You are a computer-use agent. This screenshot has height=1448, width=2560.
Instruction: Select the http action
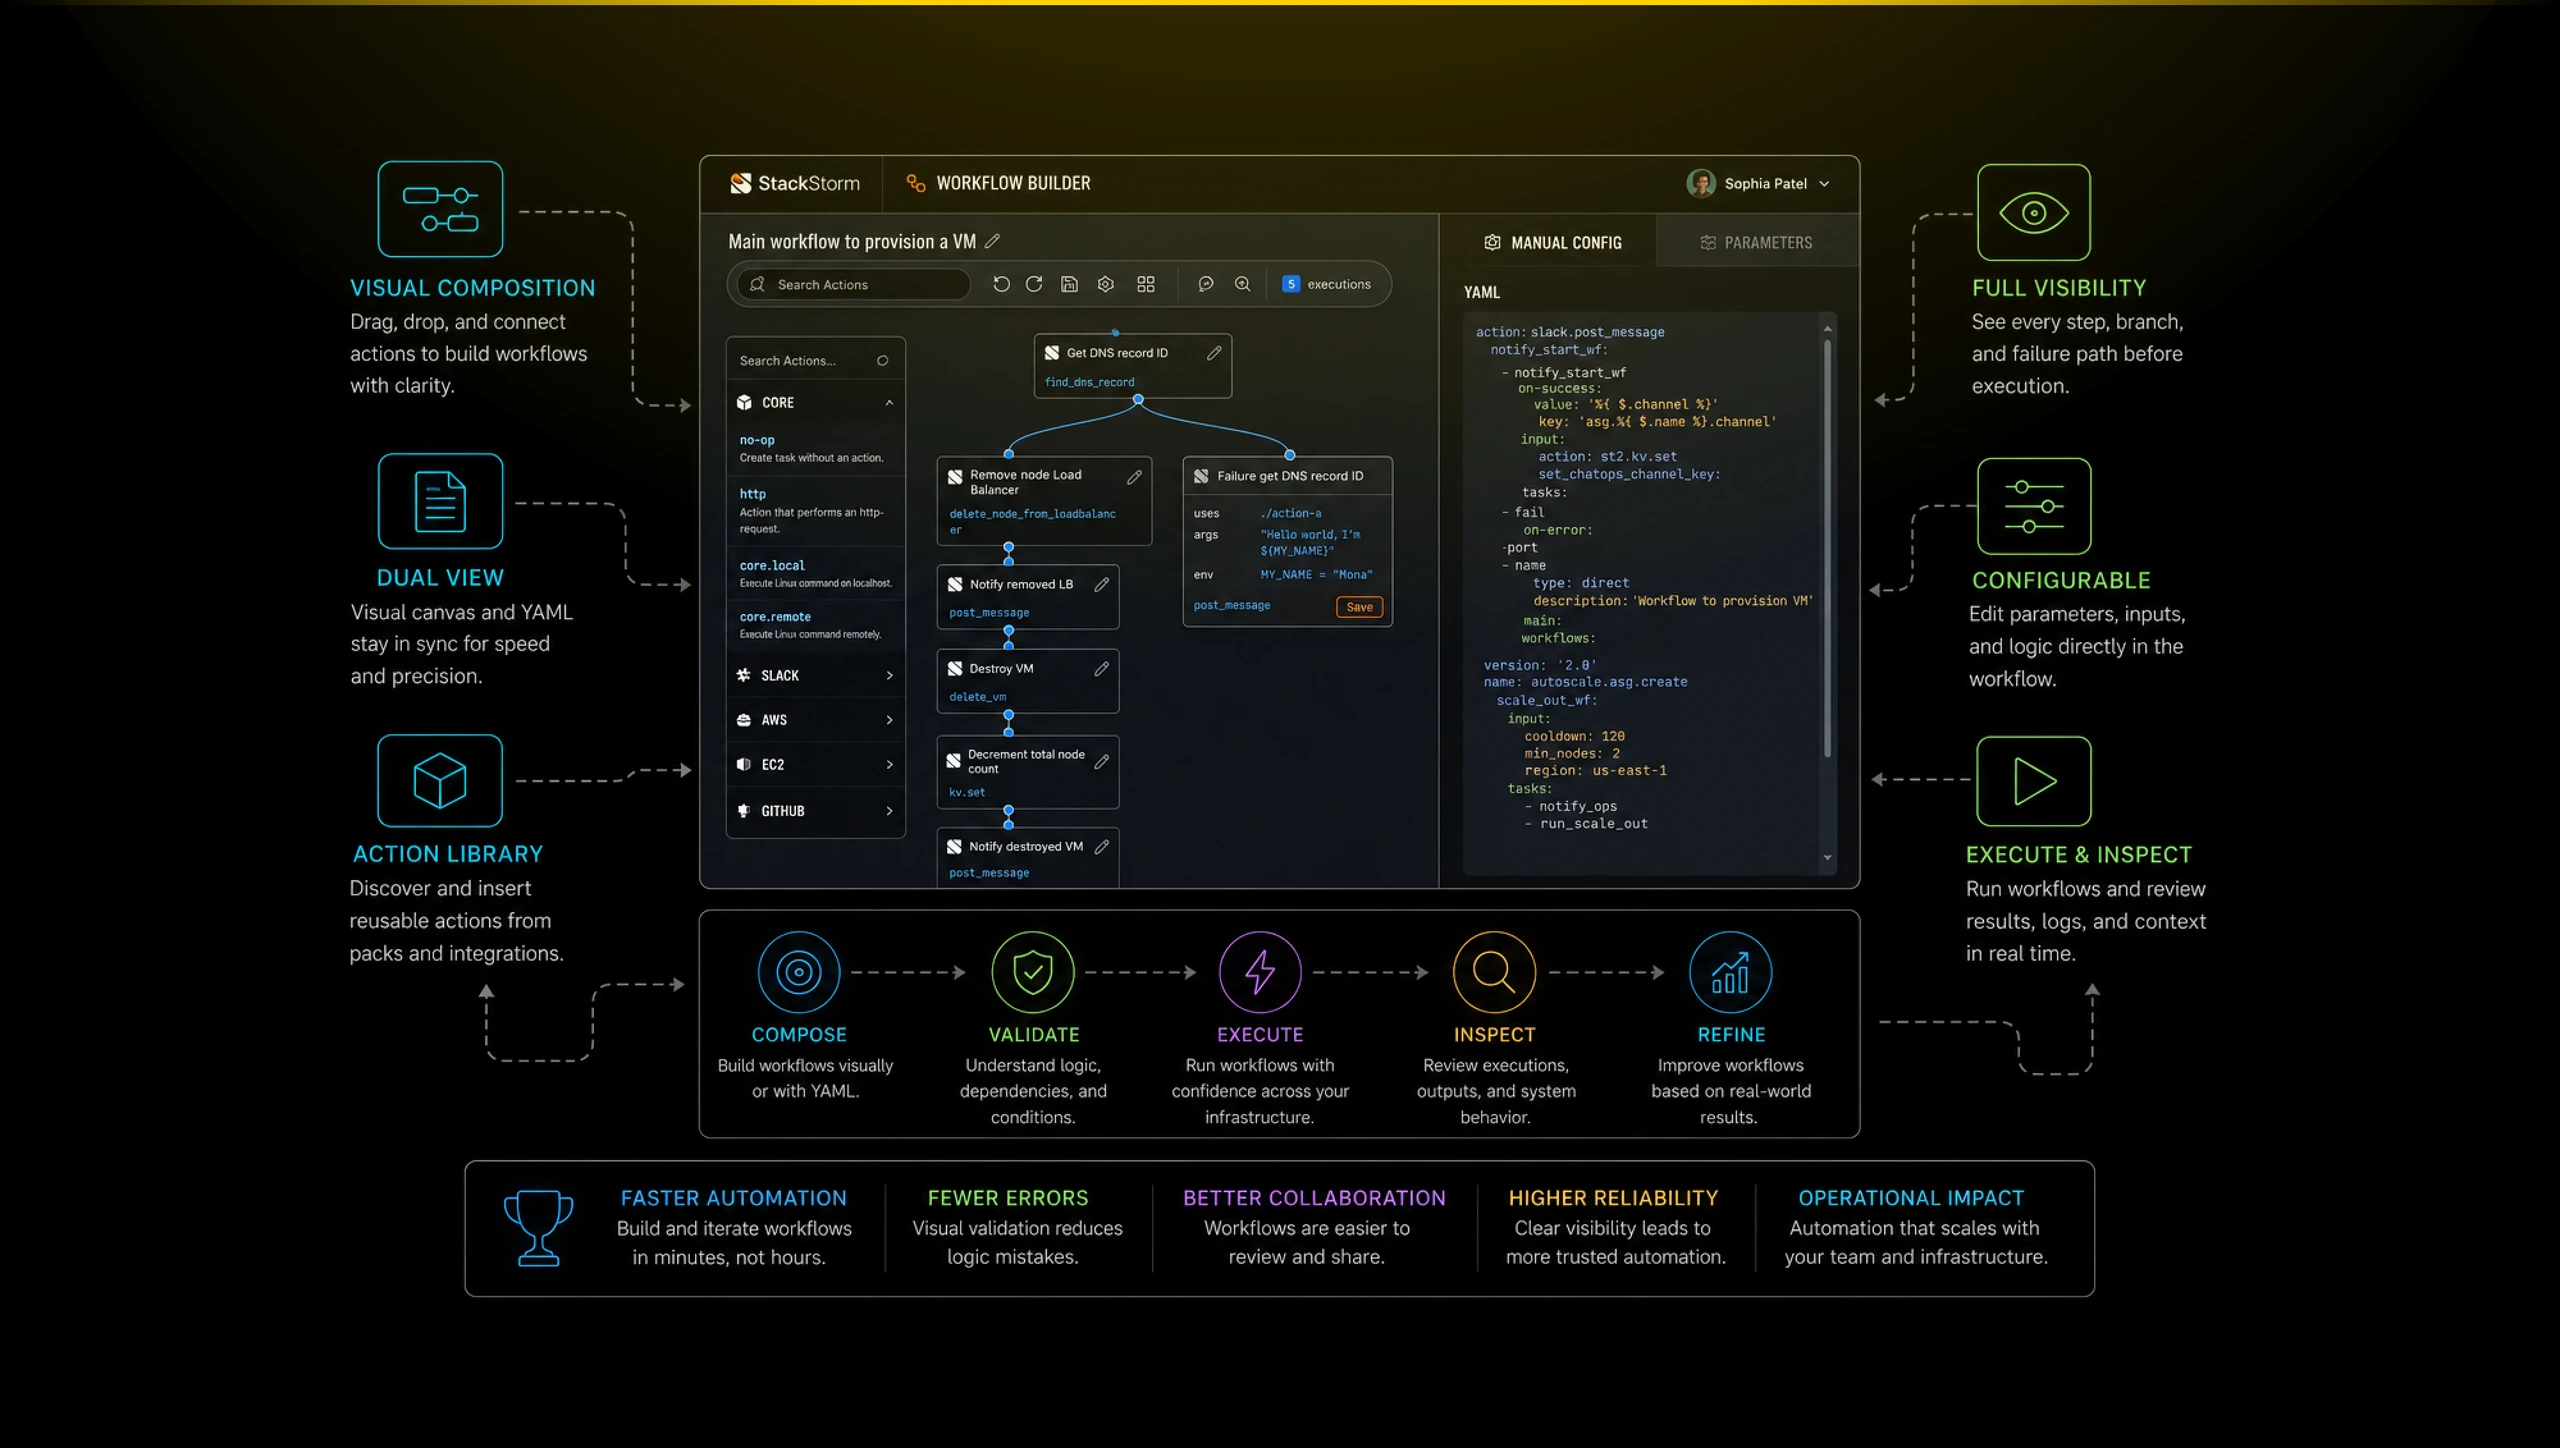coord(815,510)
